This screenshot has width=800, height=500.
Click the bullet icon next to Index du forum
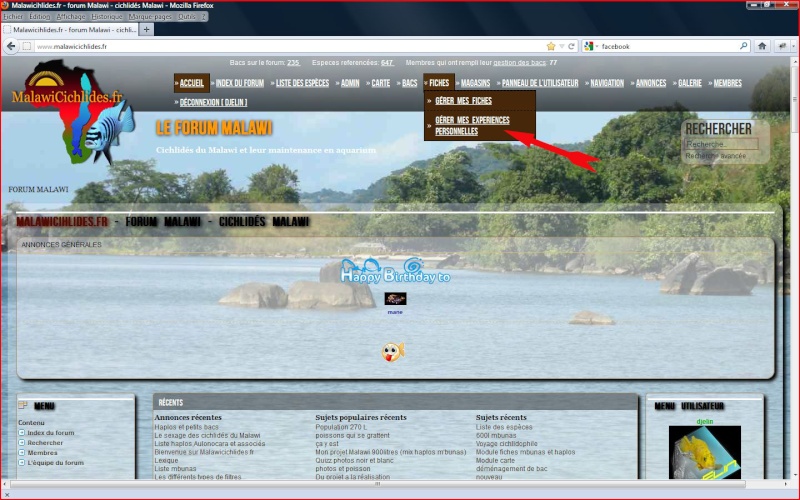(21, 433)
